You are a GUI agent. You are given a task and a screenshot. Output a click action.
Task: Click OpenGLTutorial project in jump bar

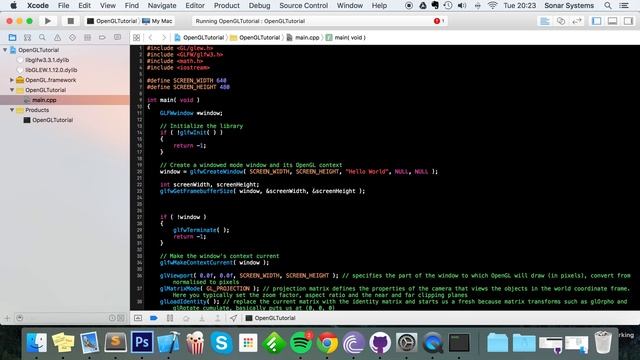click(199, 38)
